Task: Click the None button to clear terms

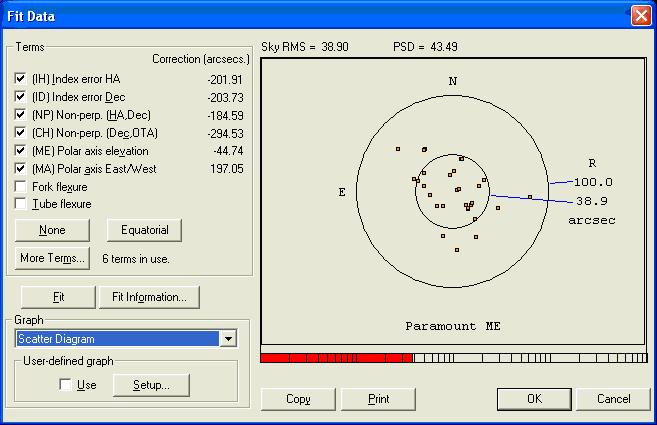Action: pos(52,230)
